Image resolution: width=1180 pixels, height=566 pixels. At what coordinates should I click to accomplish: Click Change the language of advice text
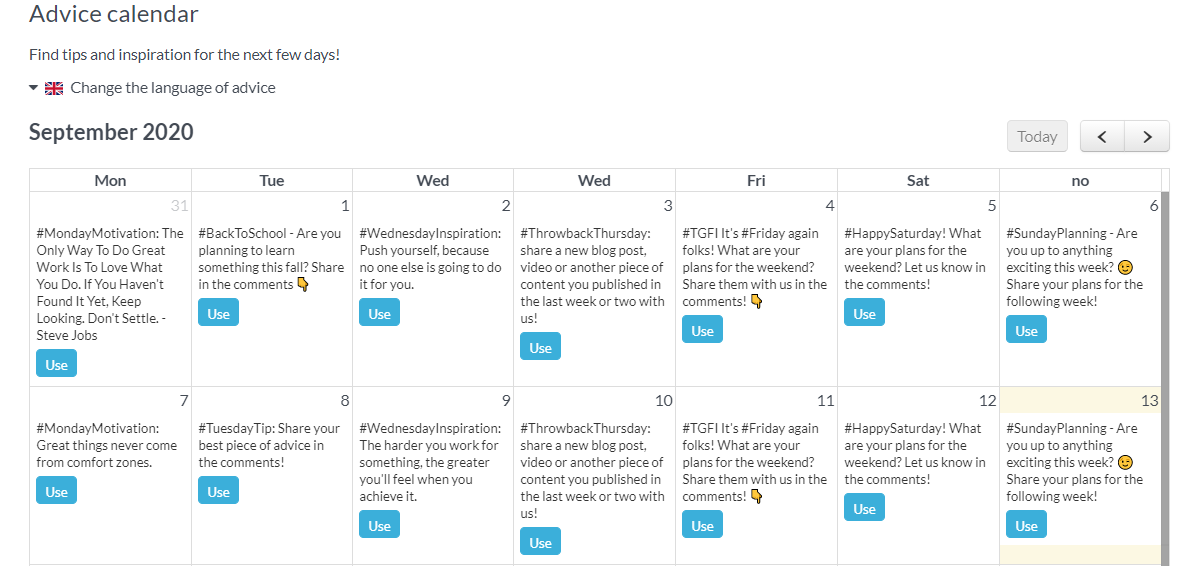[x=173, y=88]
